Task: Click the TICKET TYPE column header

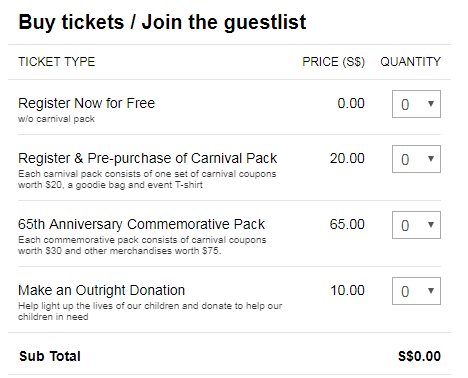Action: pos(57,62)
